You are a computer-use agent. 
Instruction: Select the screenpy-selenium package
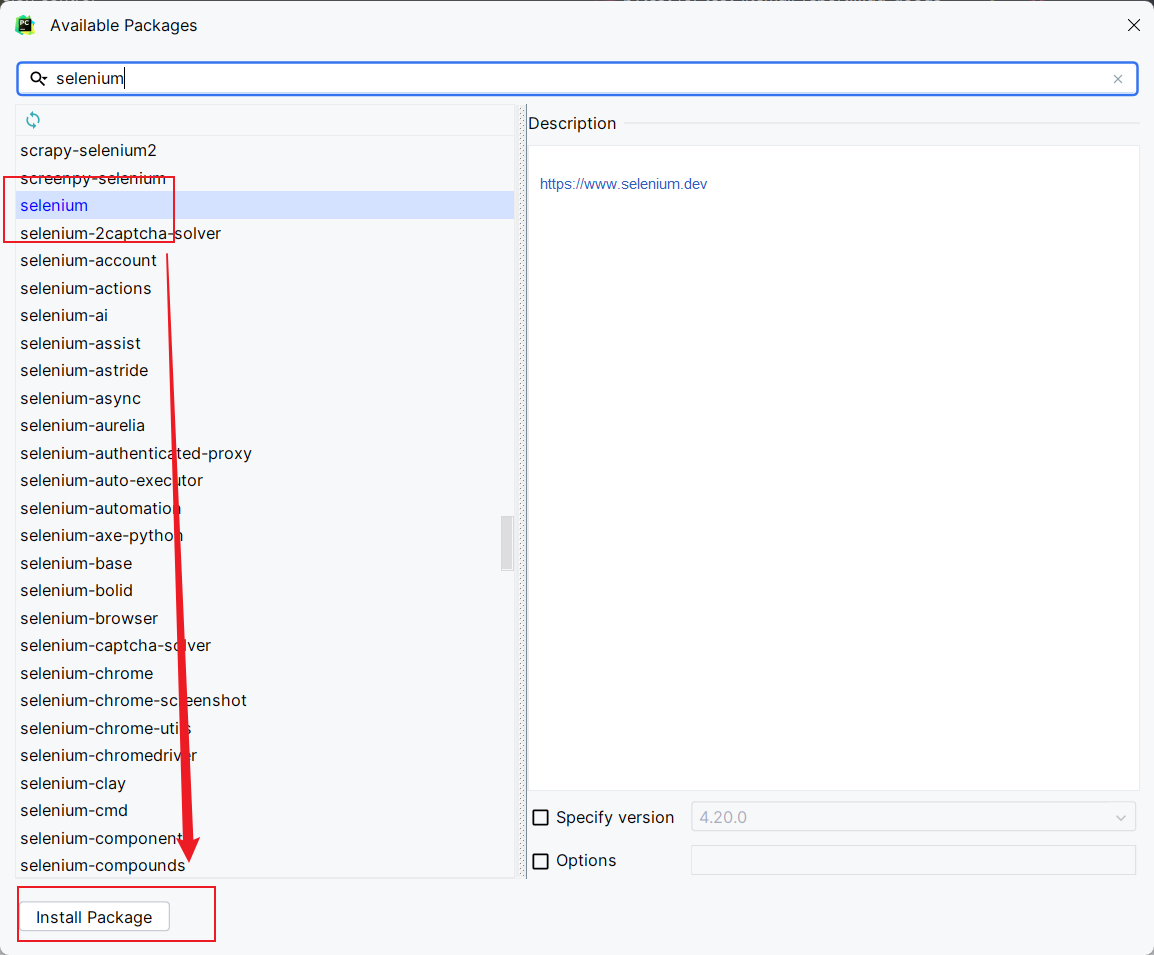(265, 178)
